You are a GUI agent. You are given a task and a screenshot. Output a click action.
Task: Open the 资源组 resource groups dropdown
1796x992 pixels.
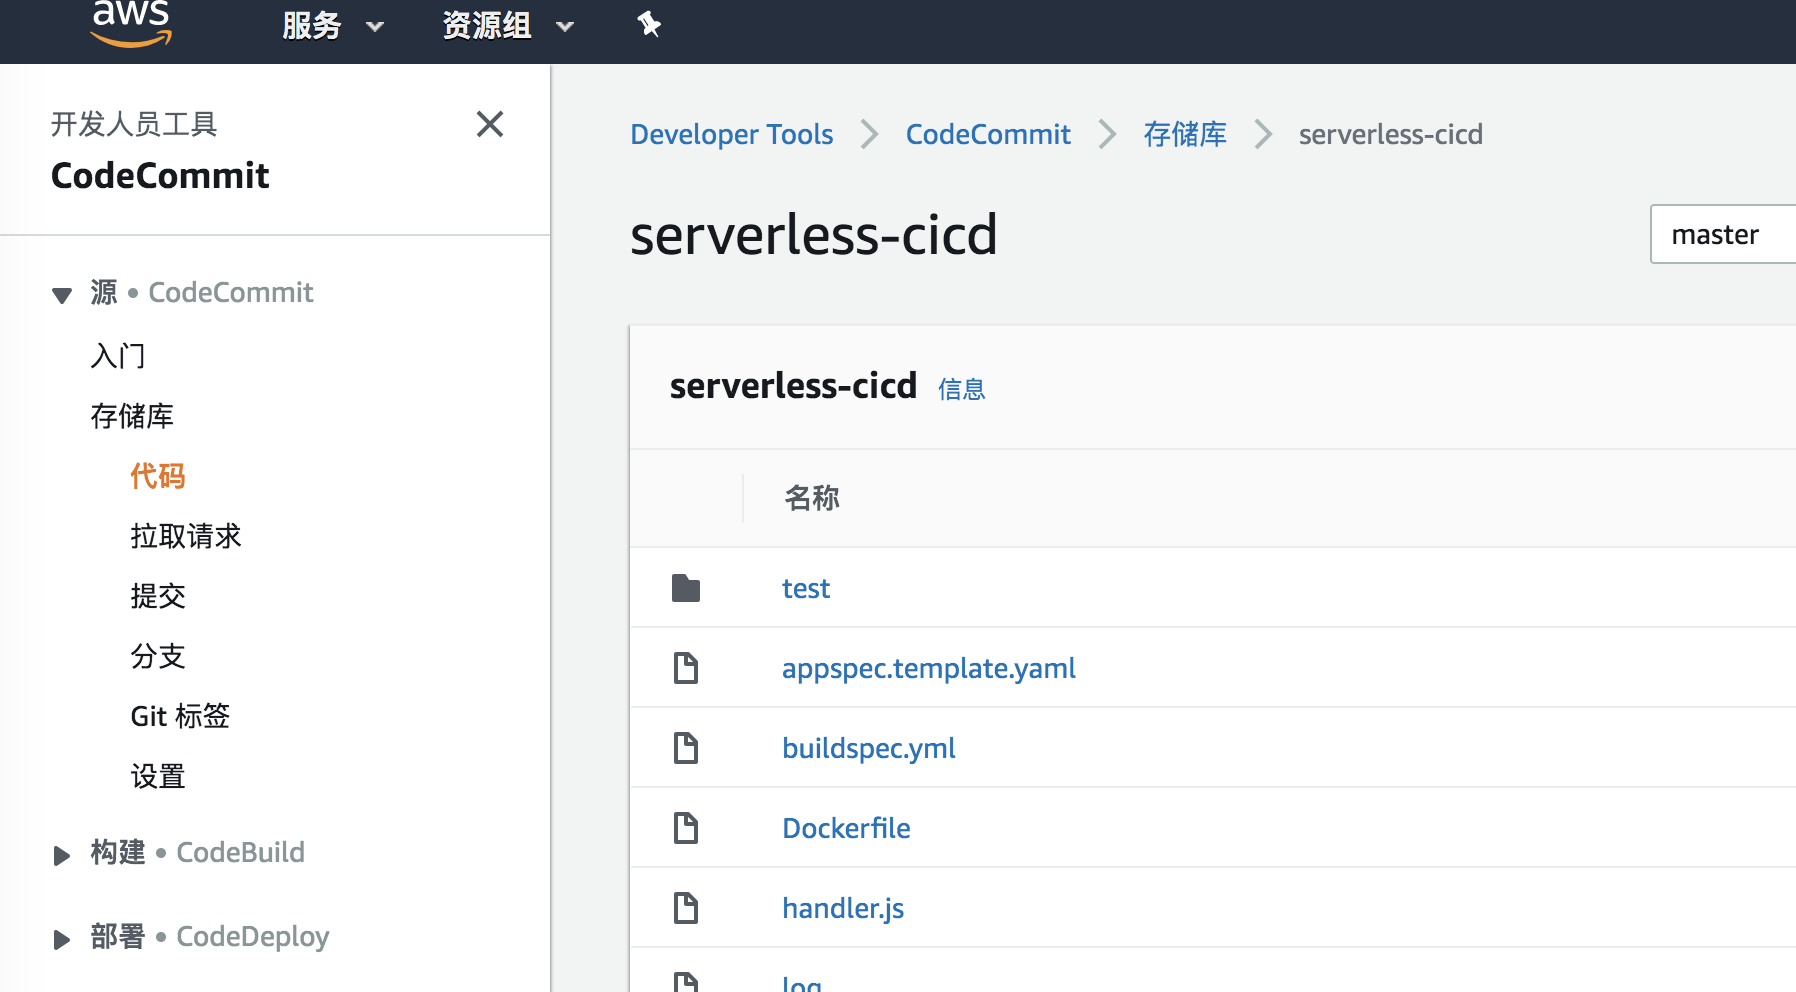tap(508, 25)
